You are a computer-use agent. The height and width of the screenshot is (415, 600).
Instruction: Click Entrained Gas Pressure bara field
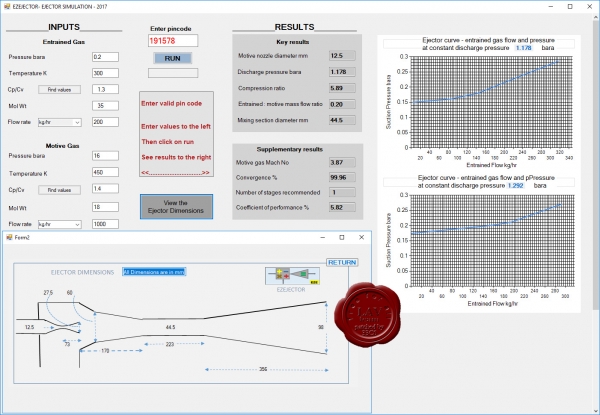point(105,57)
